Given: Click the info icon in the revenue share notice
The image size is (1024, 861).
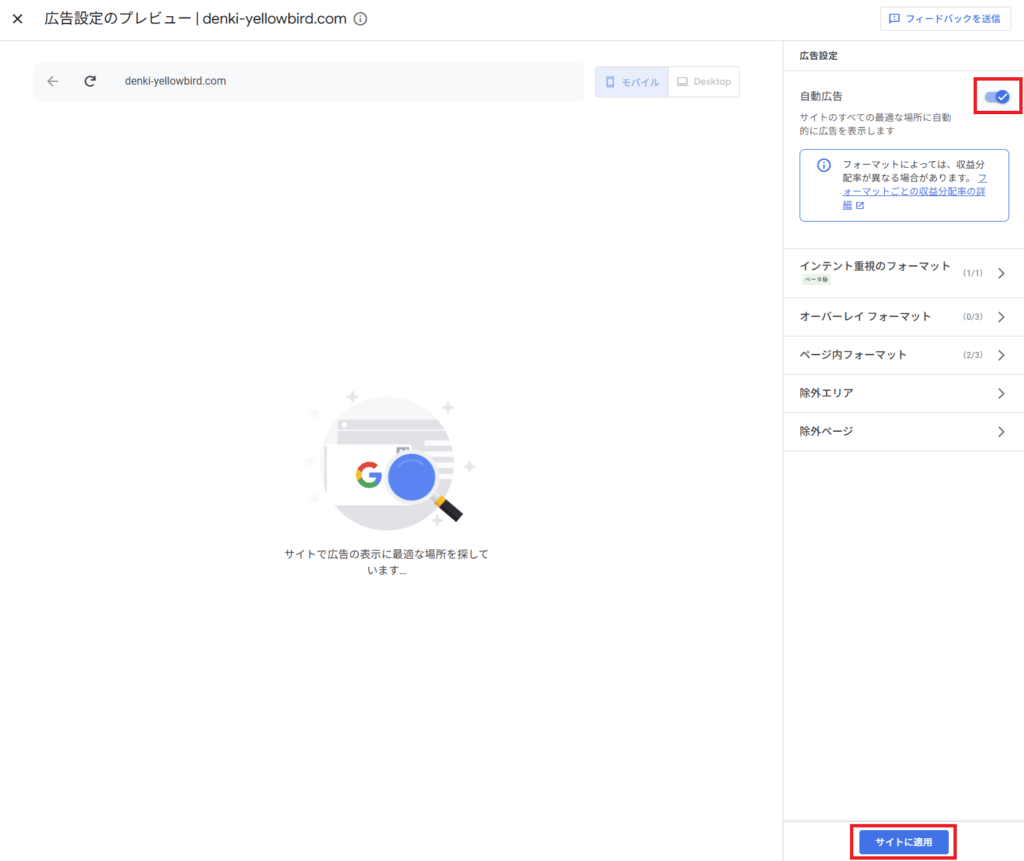Looking at the screenshot, I should [824, 165].
